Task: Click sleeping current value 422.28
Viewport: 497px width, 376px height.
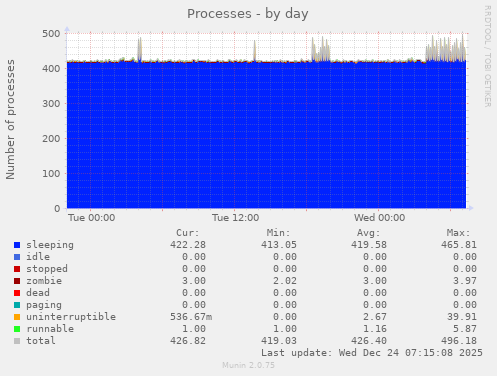Action: tap(188, 245)
